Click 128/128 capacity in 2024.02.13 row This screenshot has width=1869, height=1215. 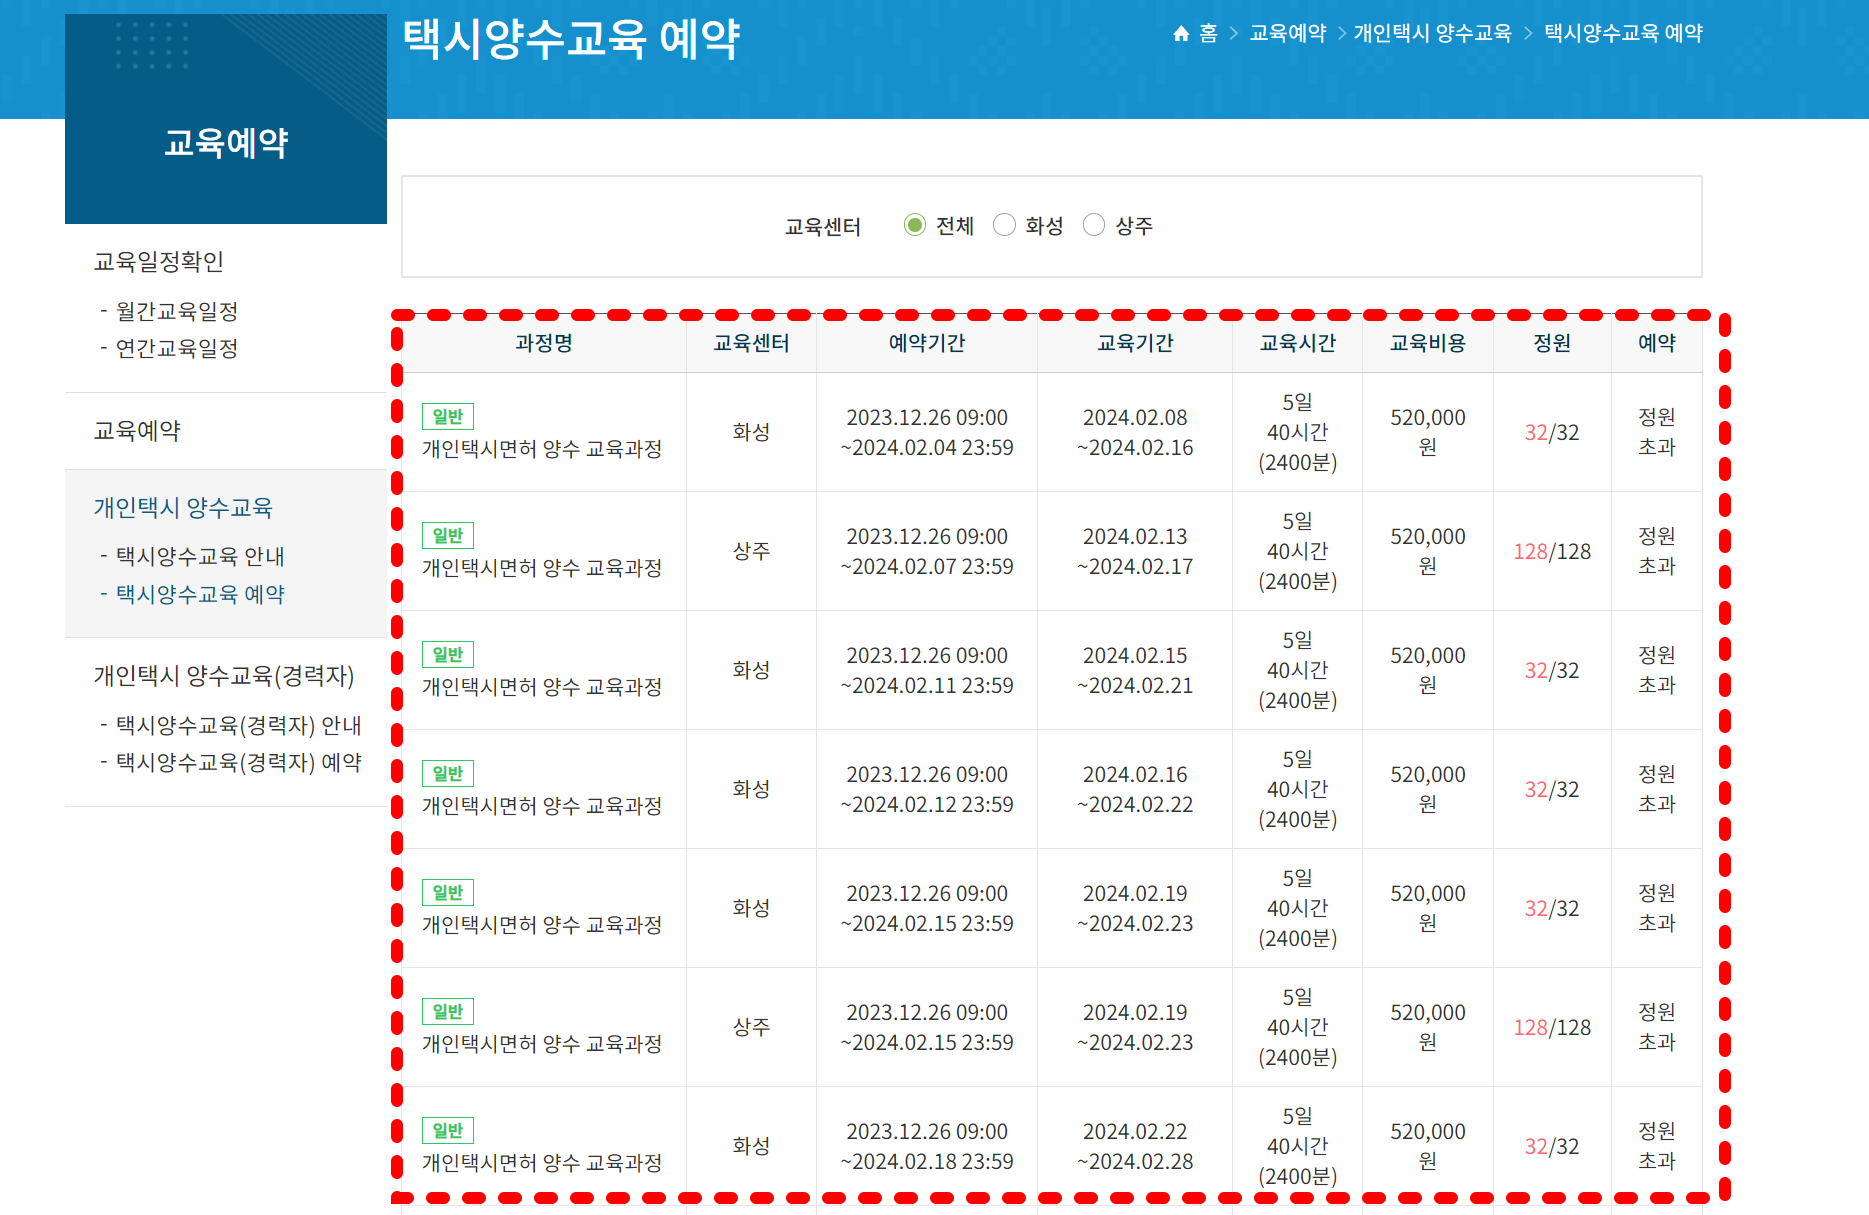[x=1552, y=552]
